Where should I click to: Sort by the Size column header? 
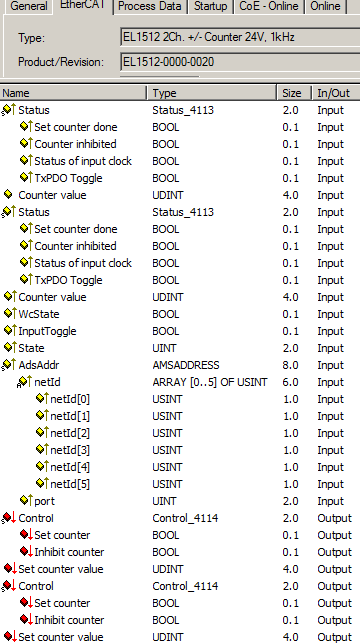(294, 93)
